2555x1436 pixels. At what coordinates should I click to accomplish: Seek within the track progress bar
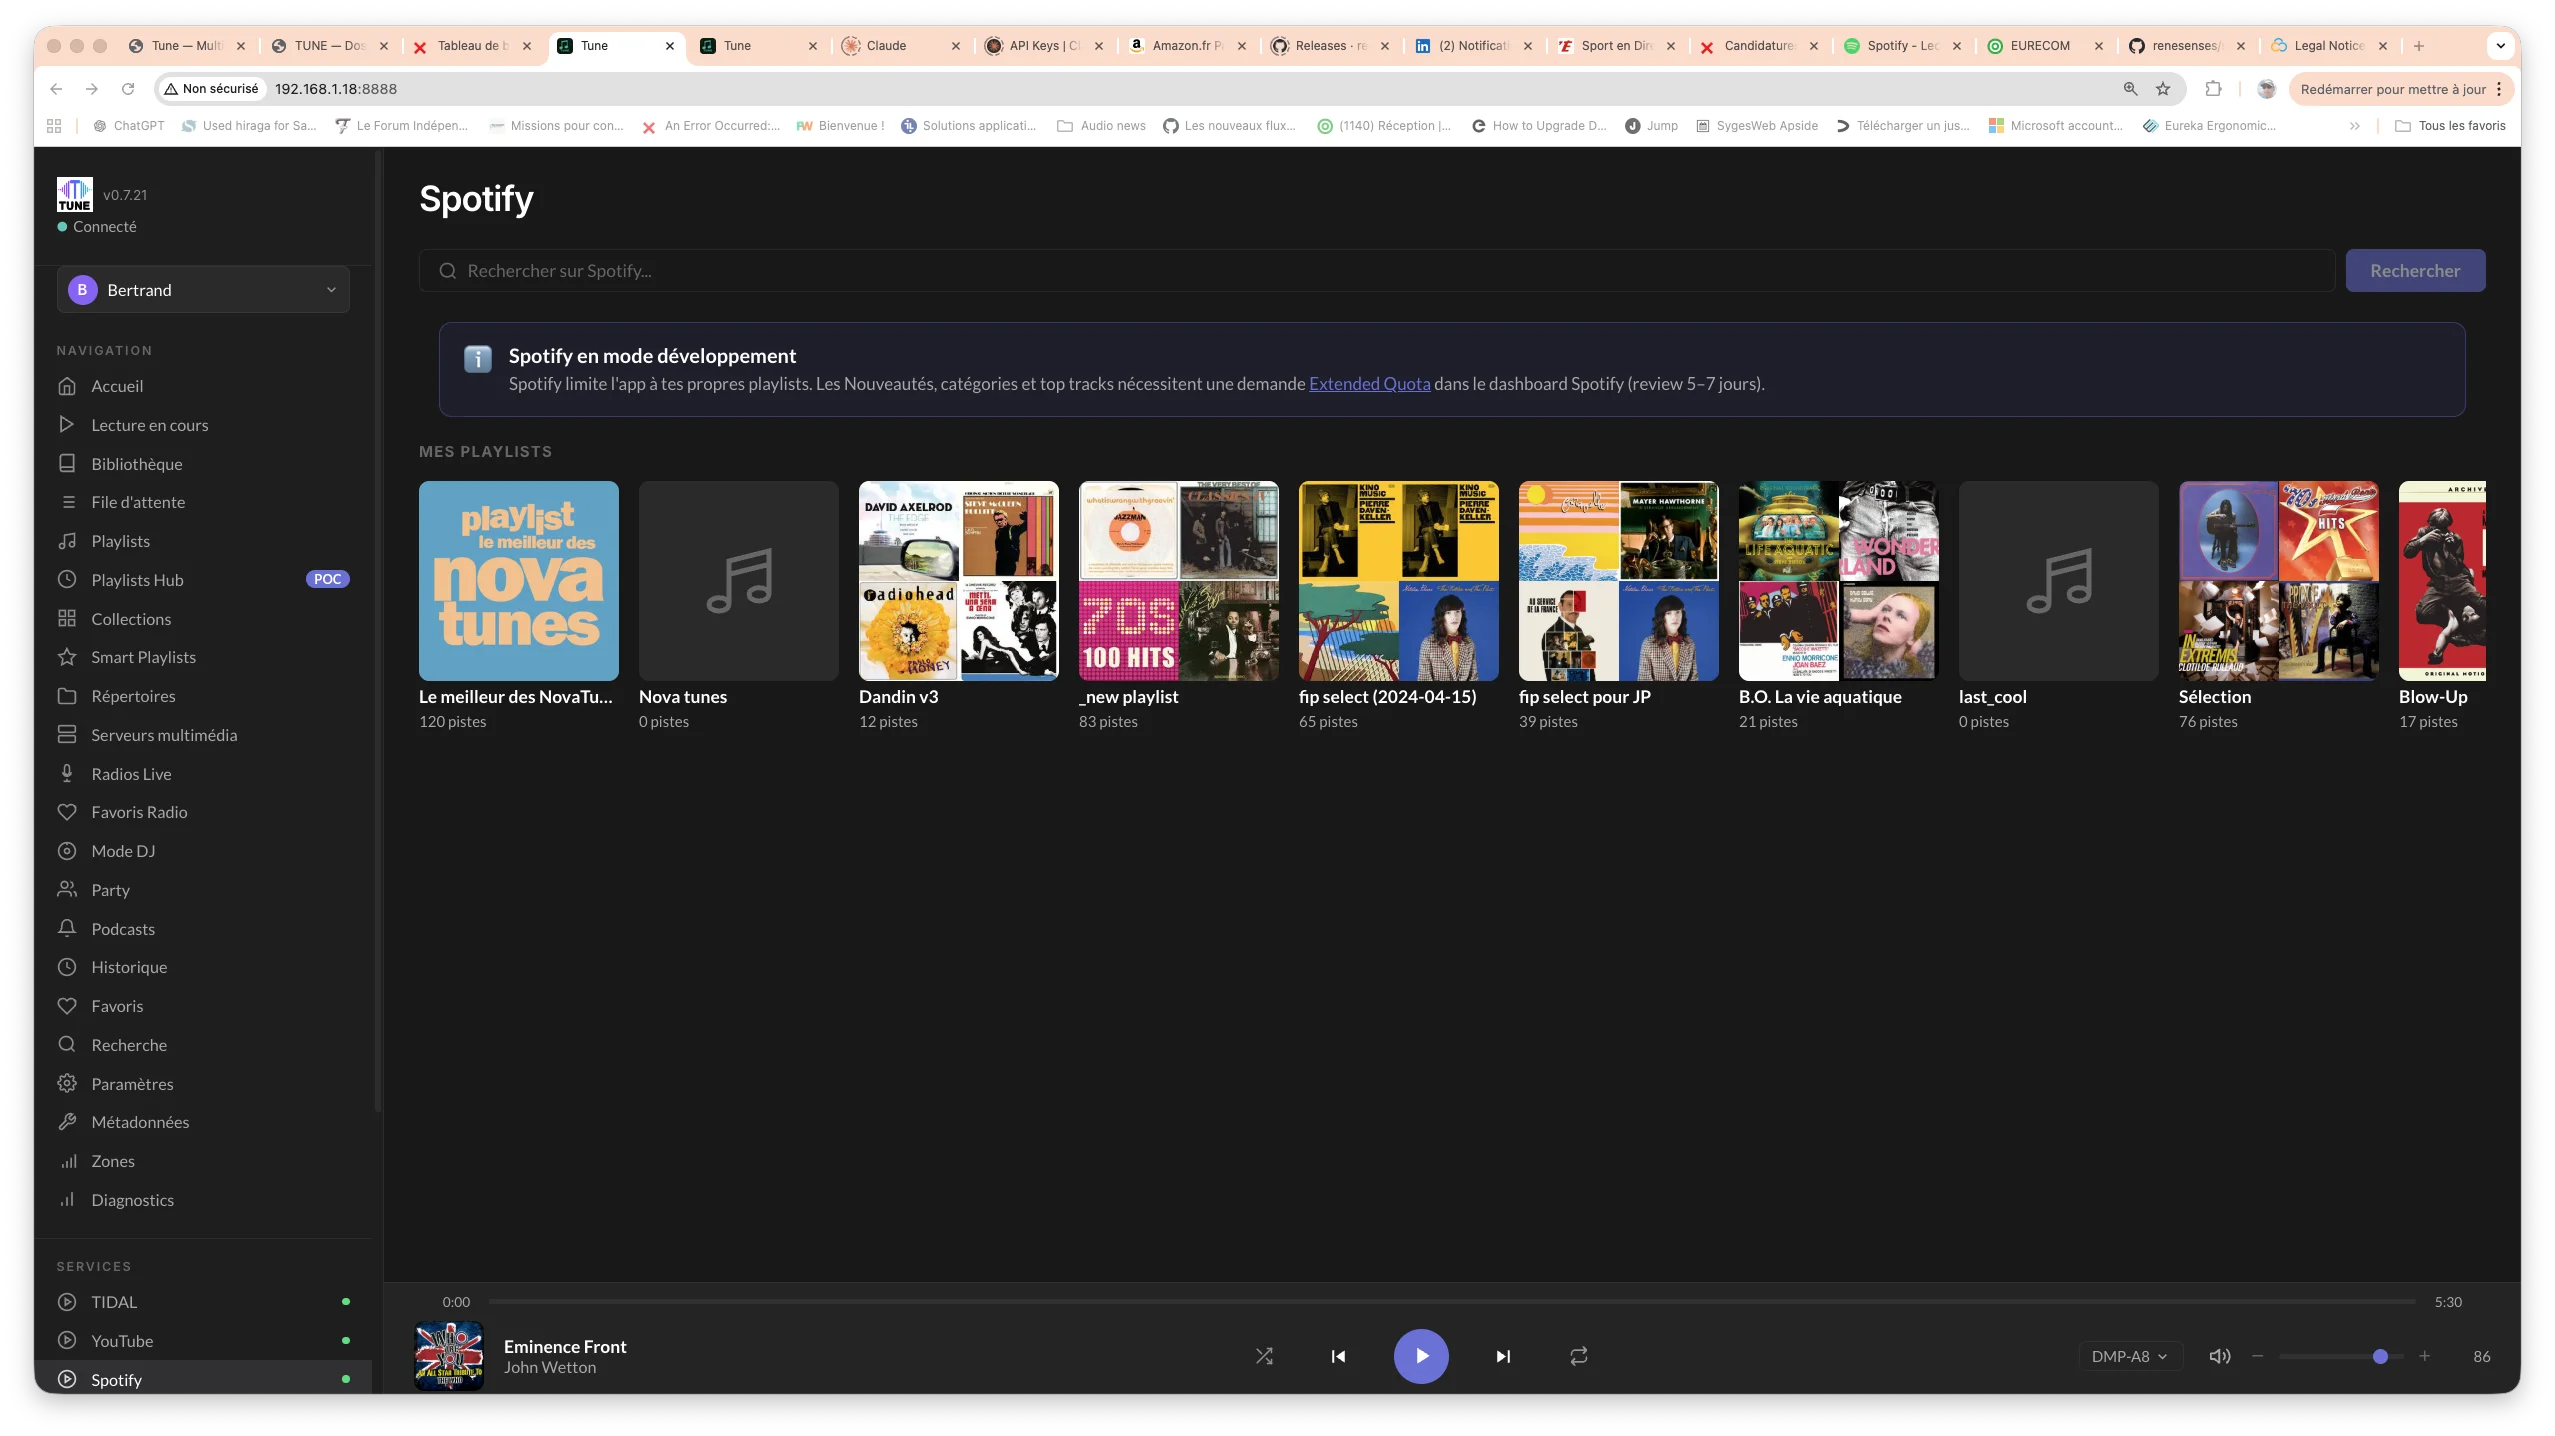coord(1452,1302)
